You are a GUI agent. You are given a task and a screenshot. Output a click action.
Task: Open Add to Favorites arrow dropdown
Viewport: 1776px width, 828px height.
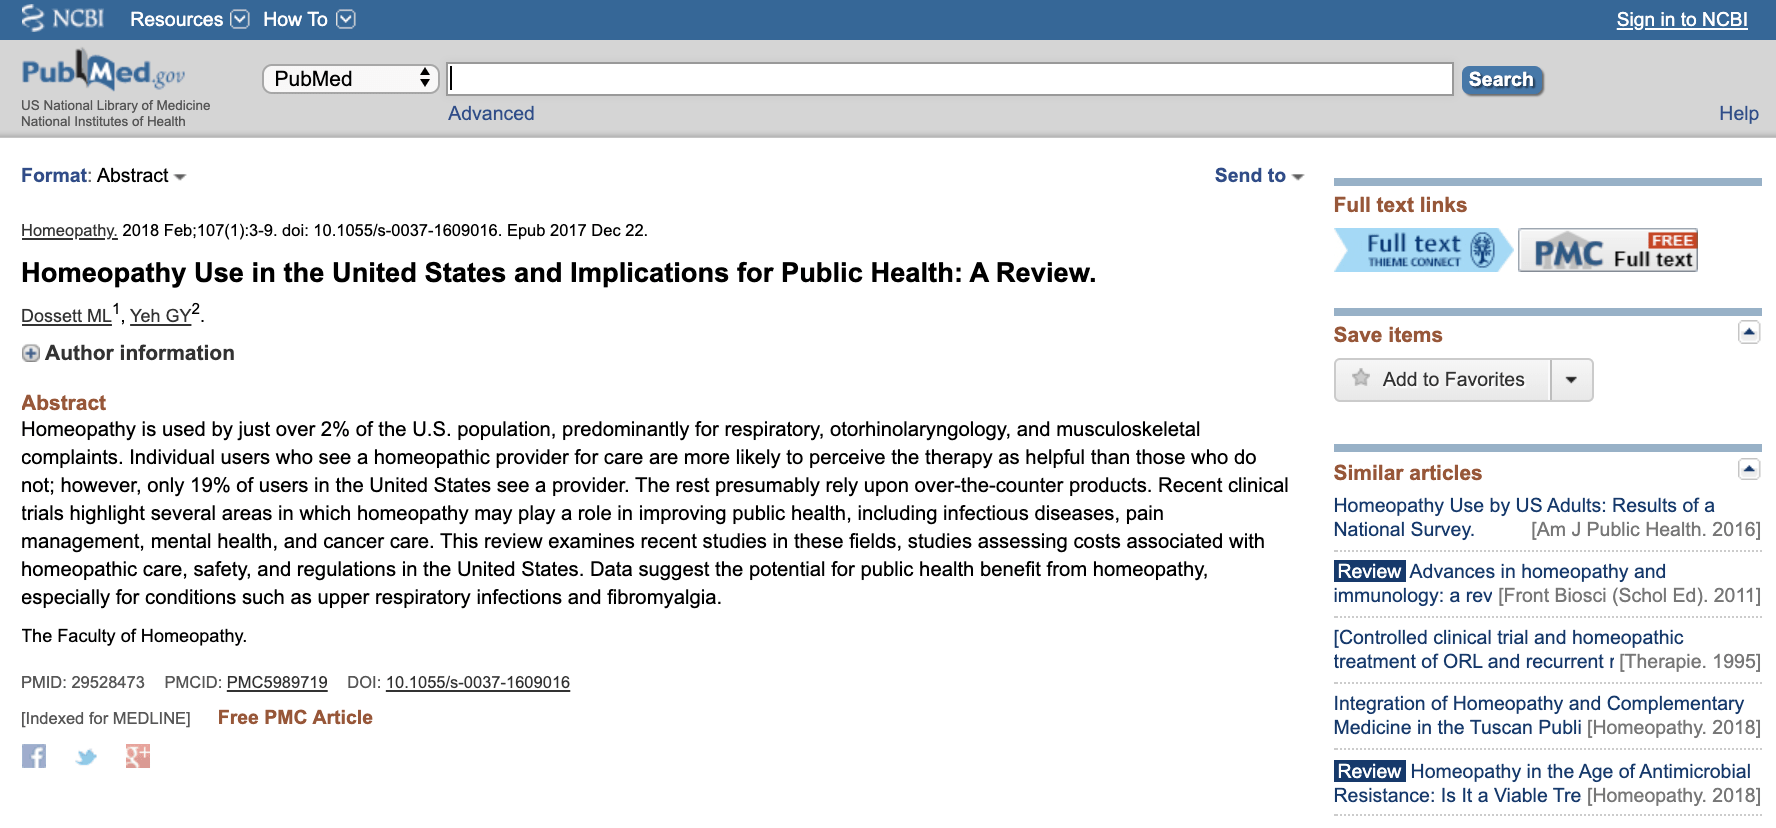click(x=1571, y=380)
